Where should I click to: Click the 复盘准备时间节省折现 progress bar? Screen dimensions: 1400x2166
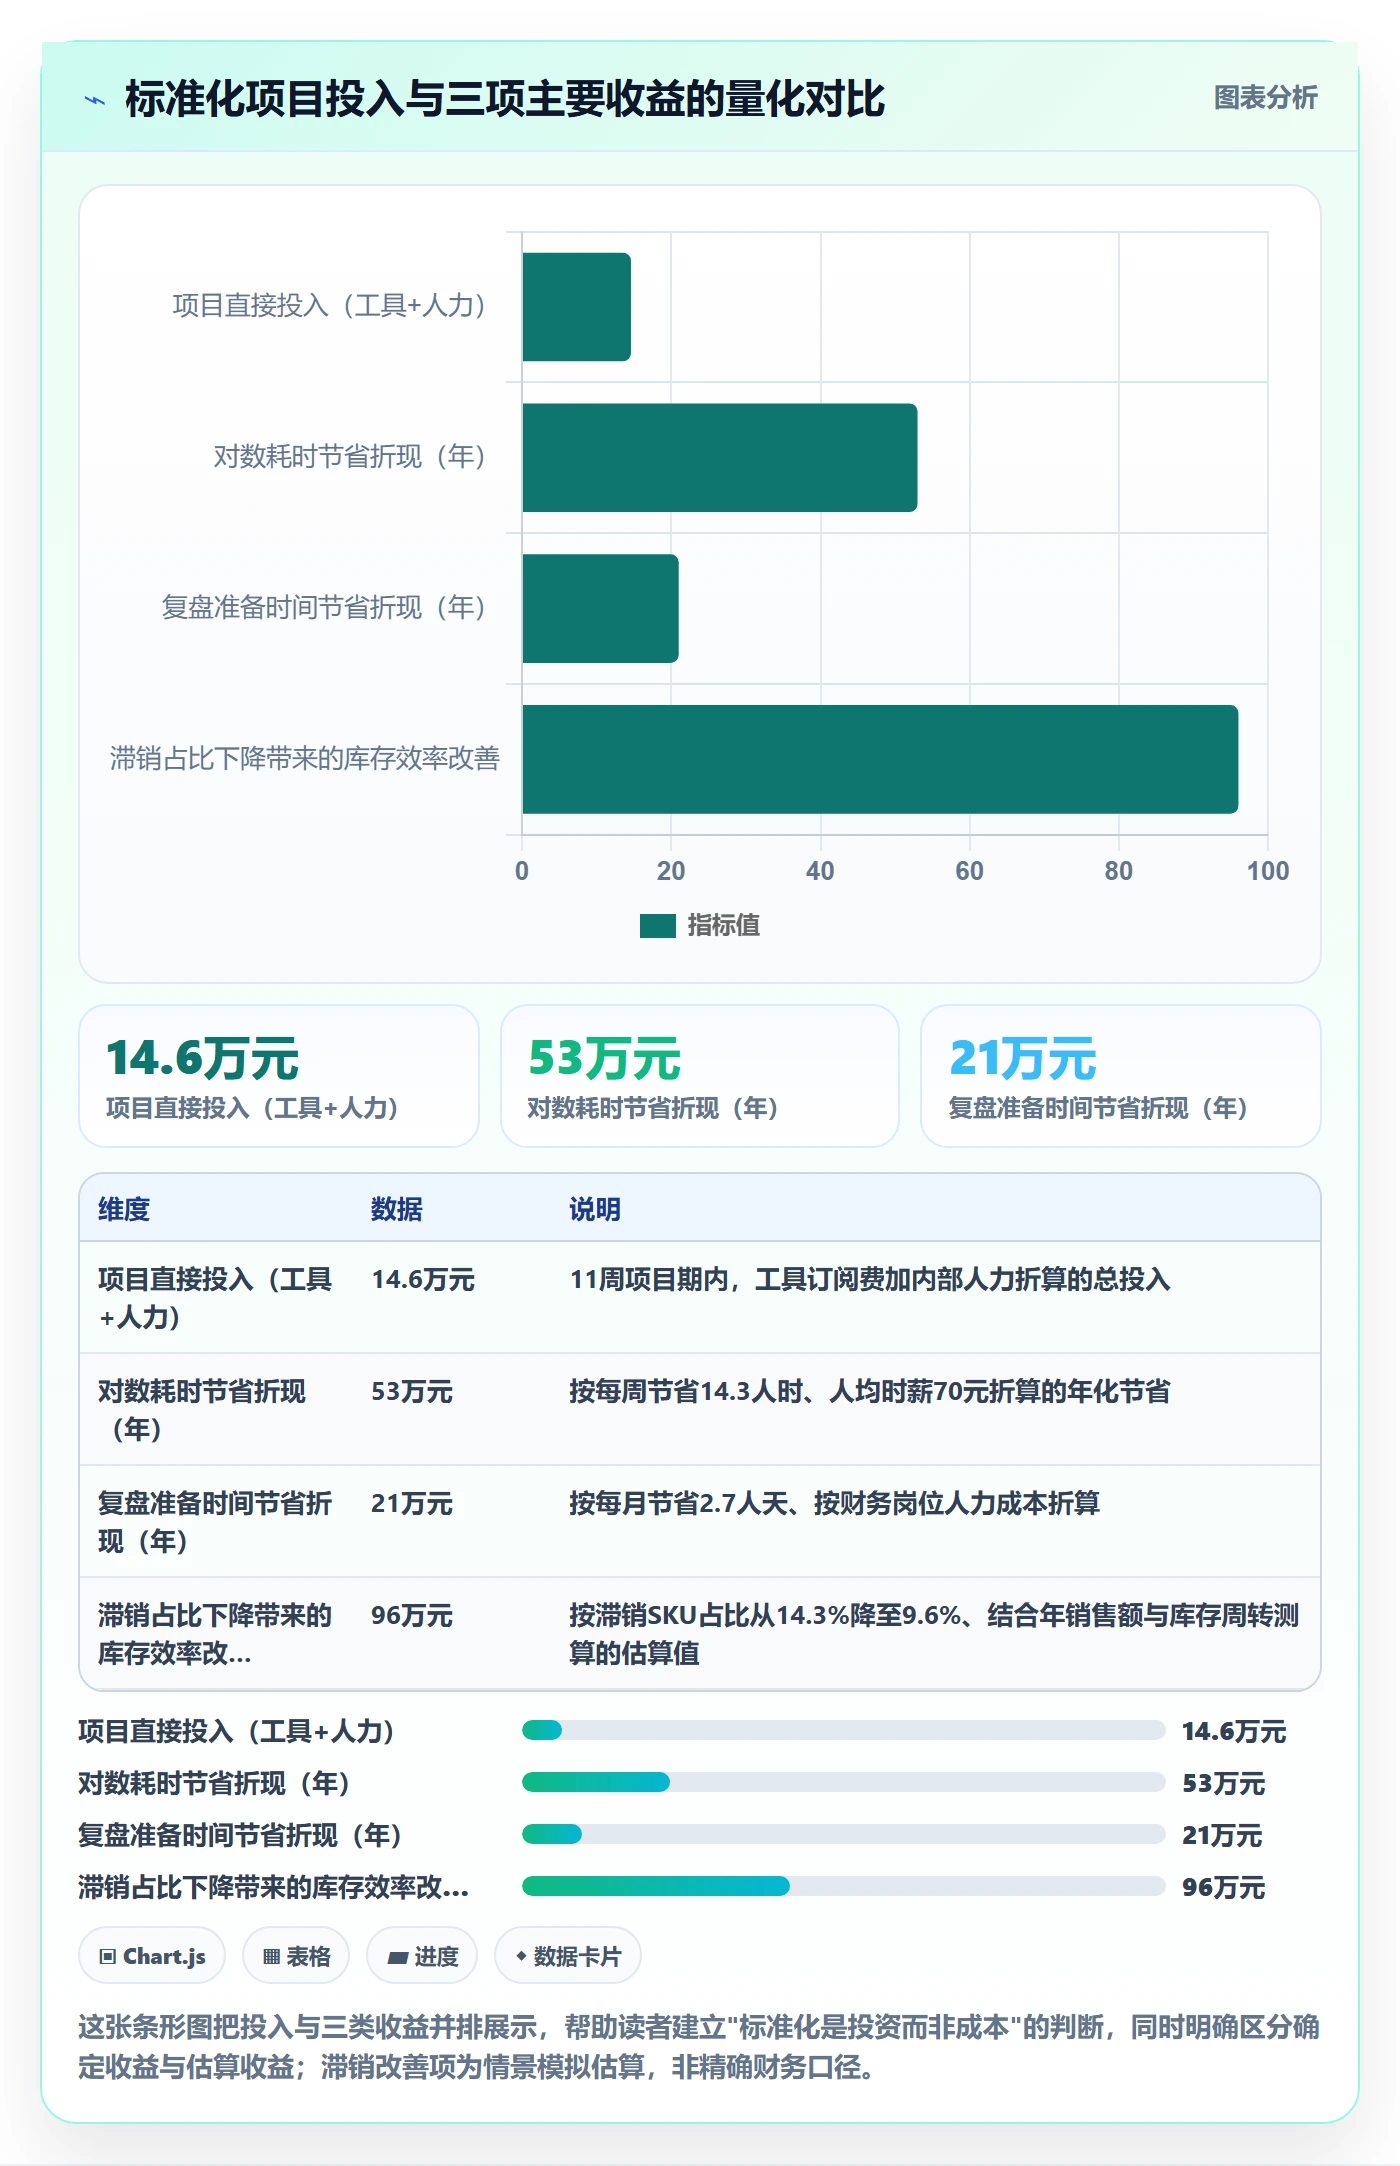[844, 1835]
